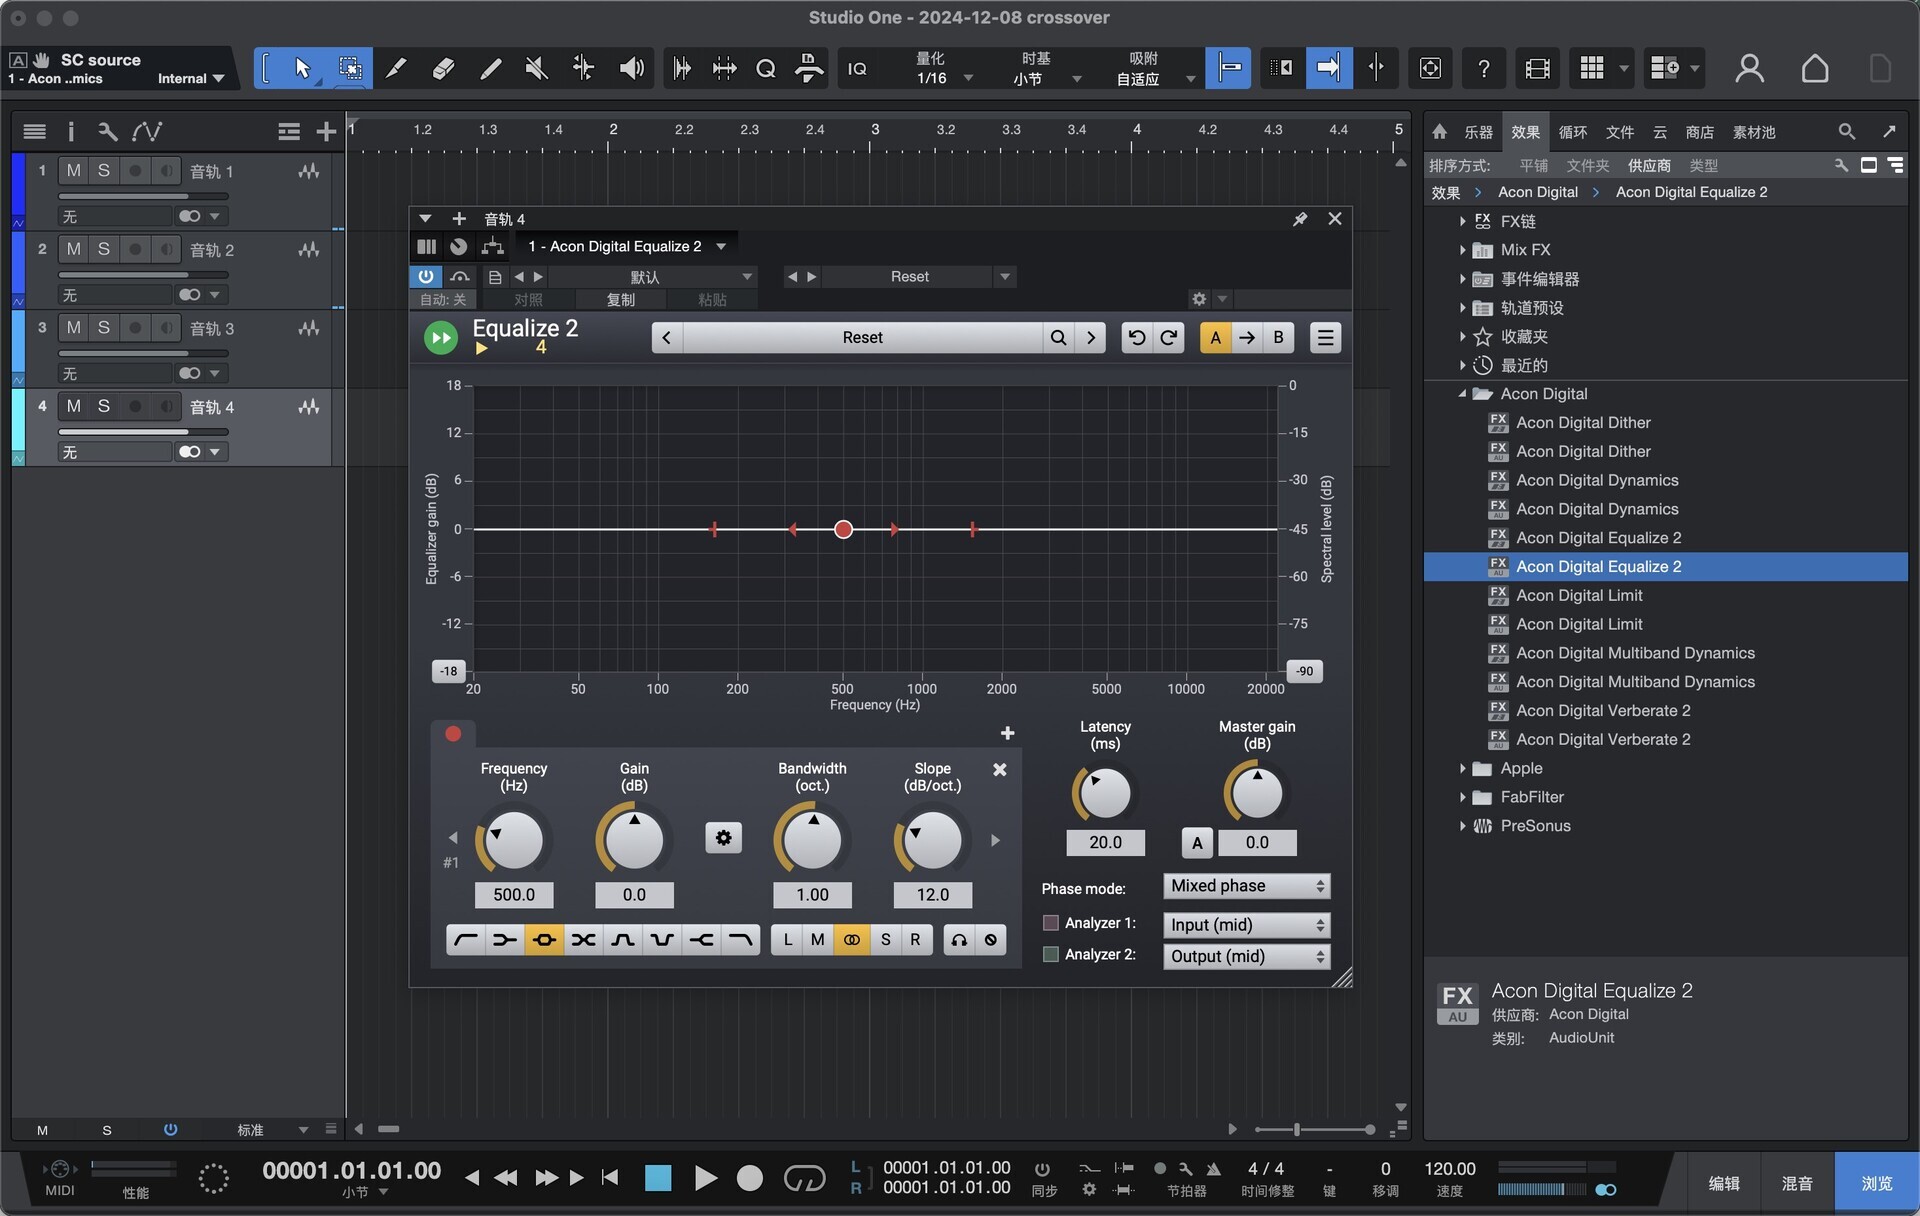Select the low-cut filter shape
The width and height of the screenshot is (1920, 1216).
pyautogui.click(x=465, y=940)
